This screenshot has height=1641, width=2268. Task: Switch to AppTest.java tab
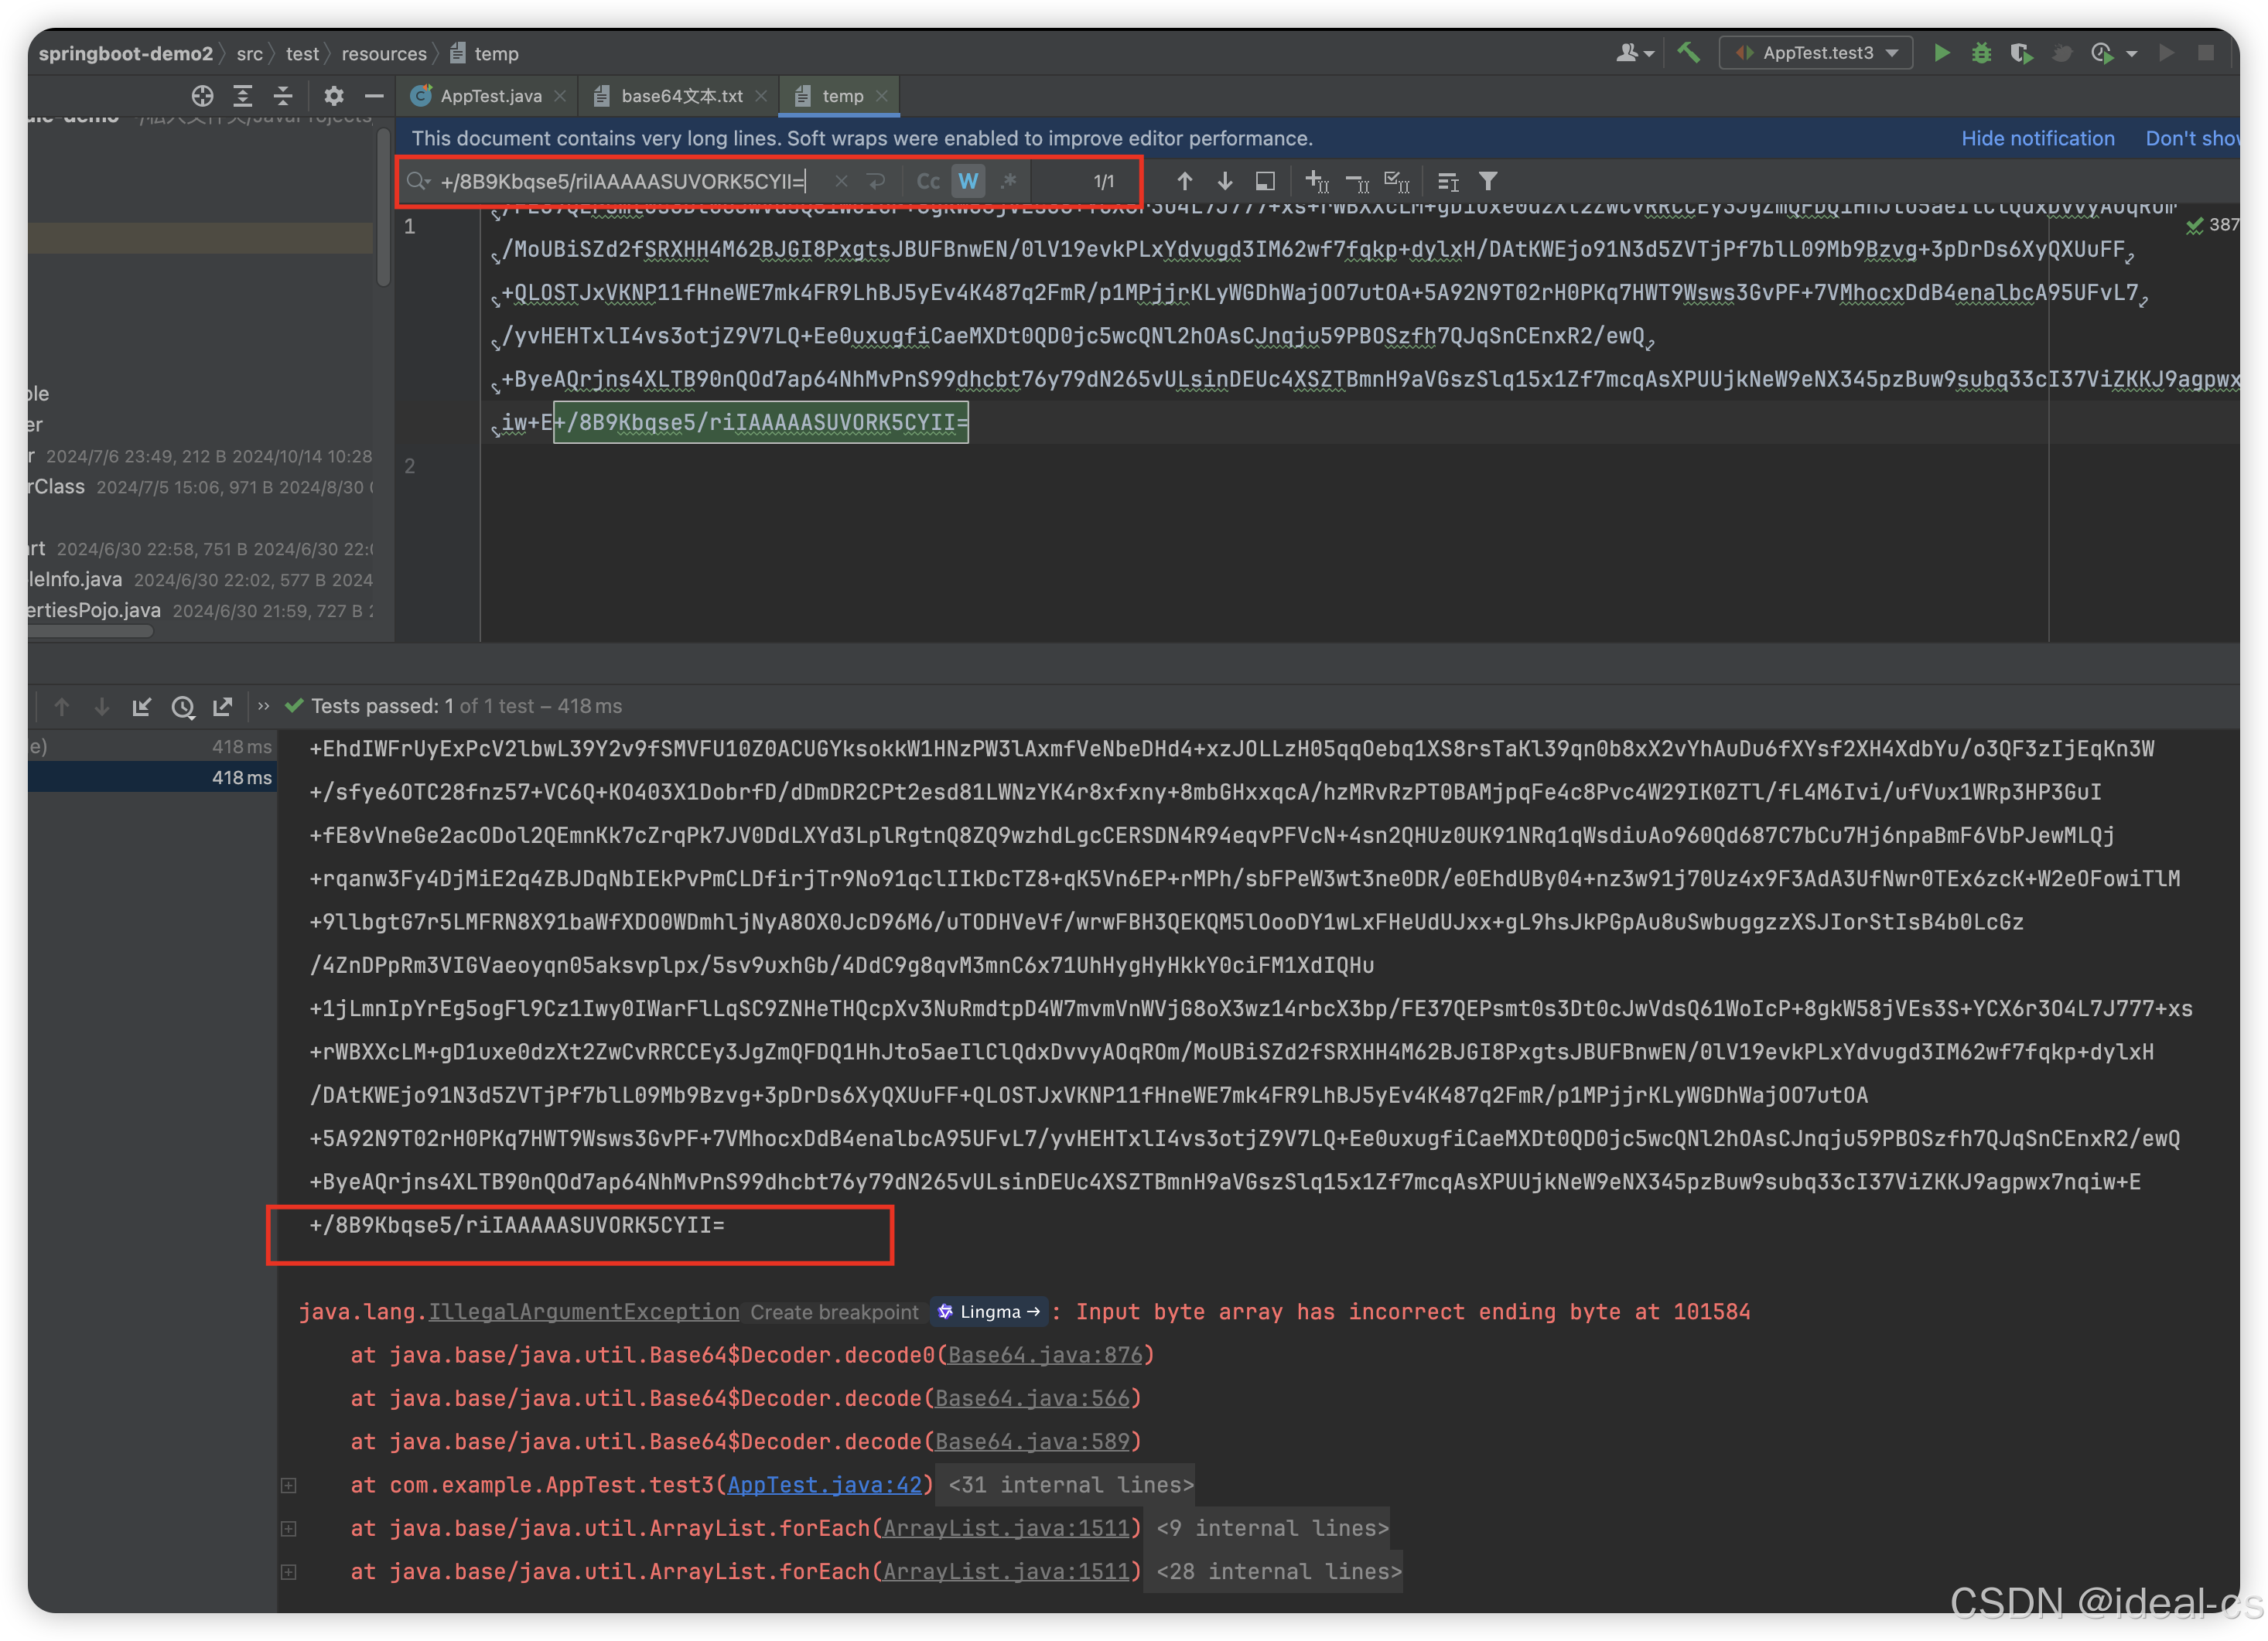click(490, 96)
